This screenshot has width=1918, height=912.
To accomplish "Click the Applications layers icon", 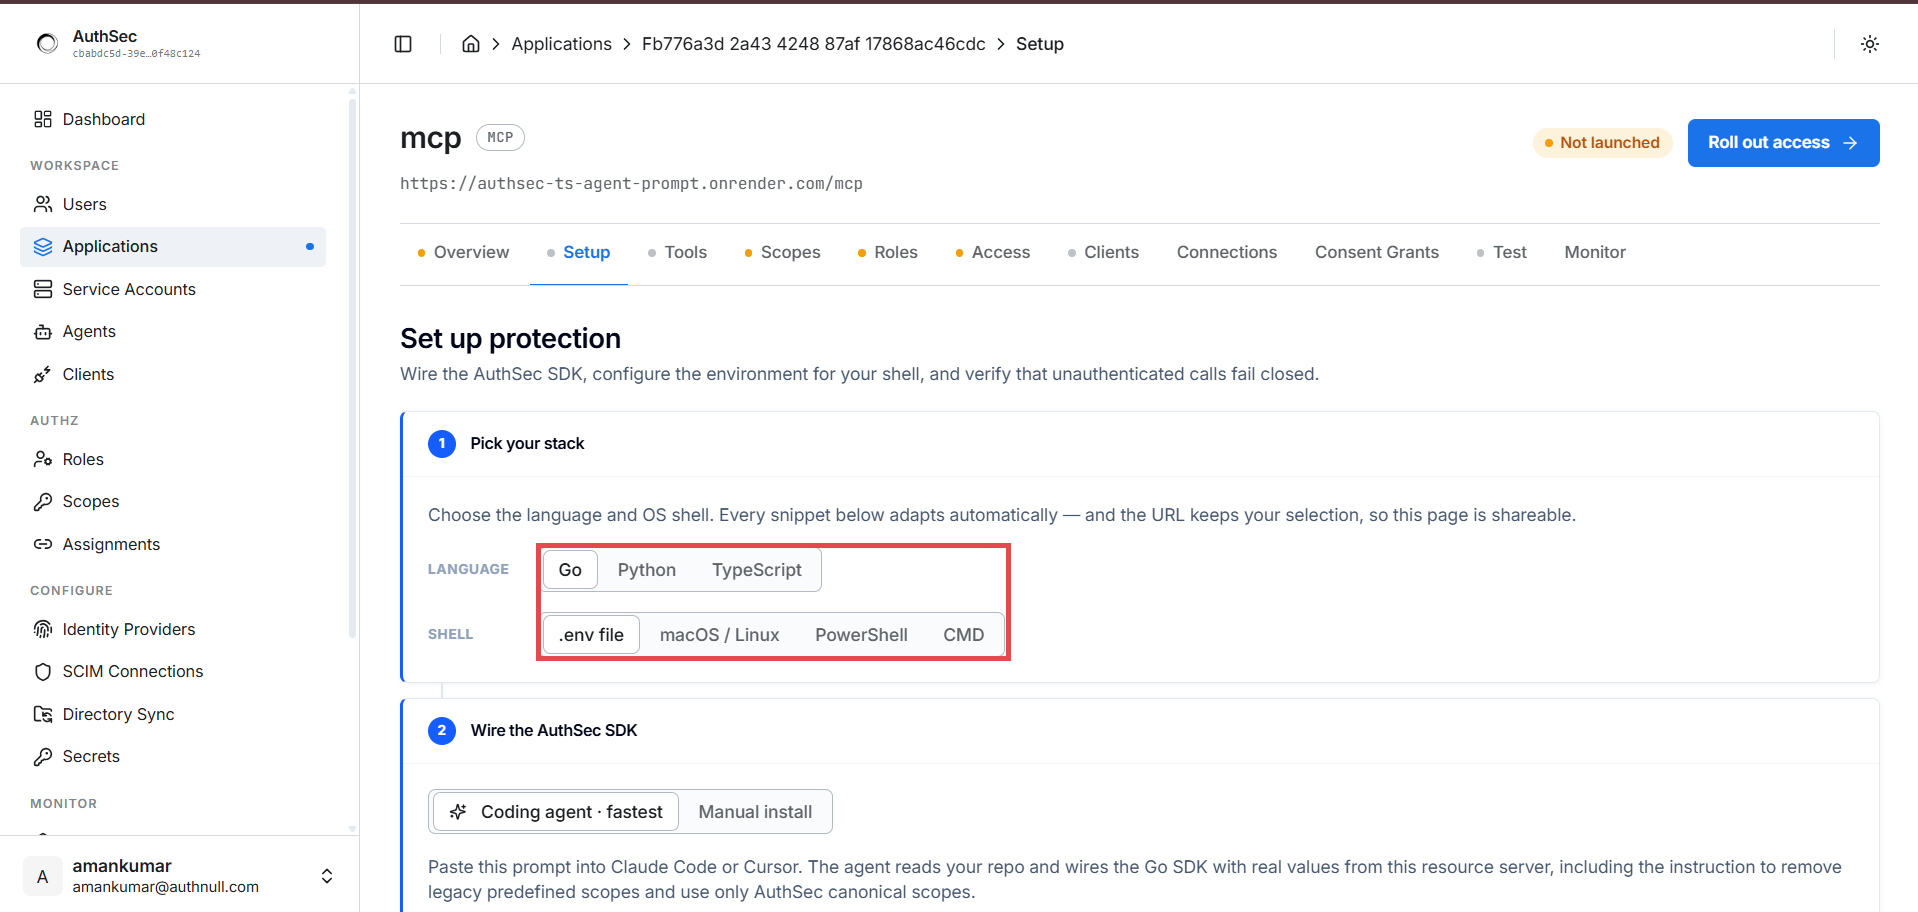I will coord(43,247).
